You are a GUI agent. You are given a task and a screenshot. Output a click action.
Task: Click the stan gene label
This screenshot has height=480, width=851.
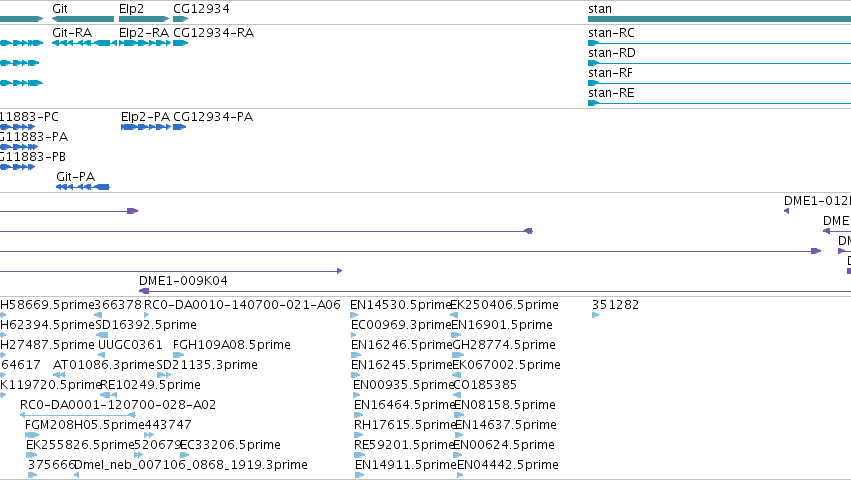click(x=600, y=9)
